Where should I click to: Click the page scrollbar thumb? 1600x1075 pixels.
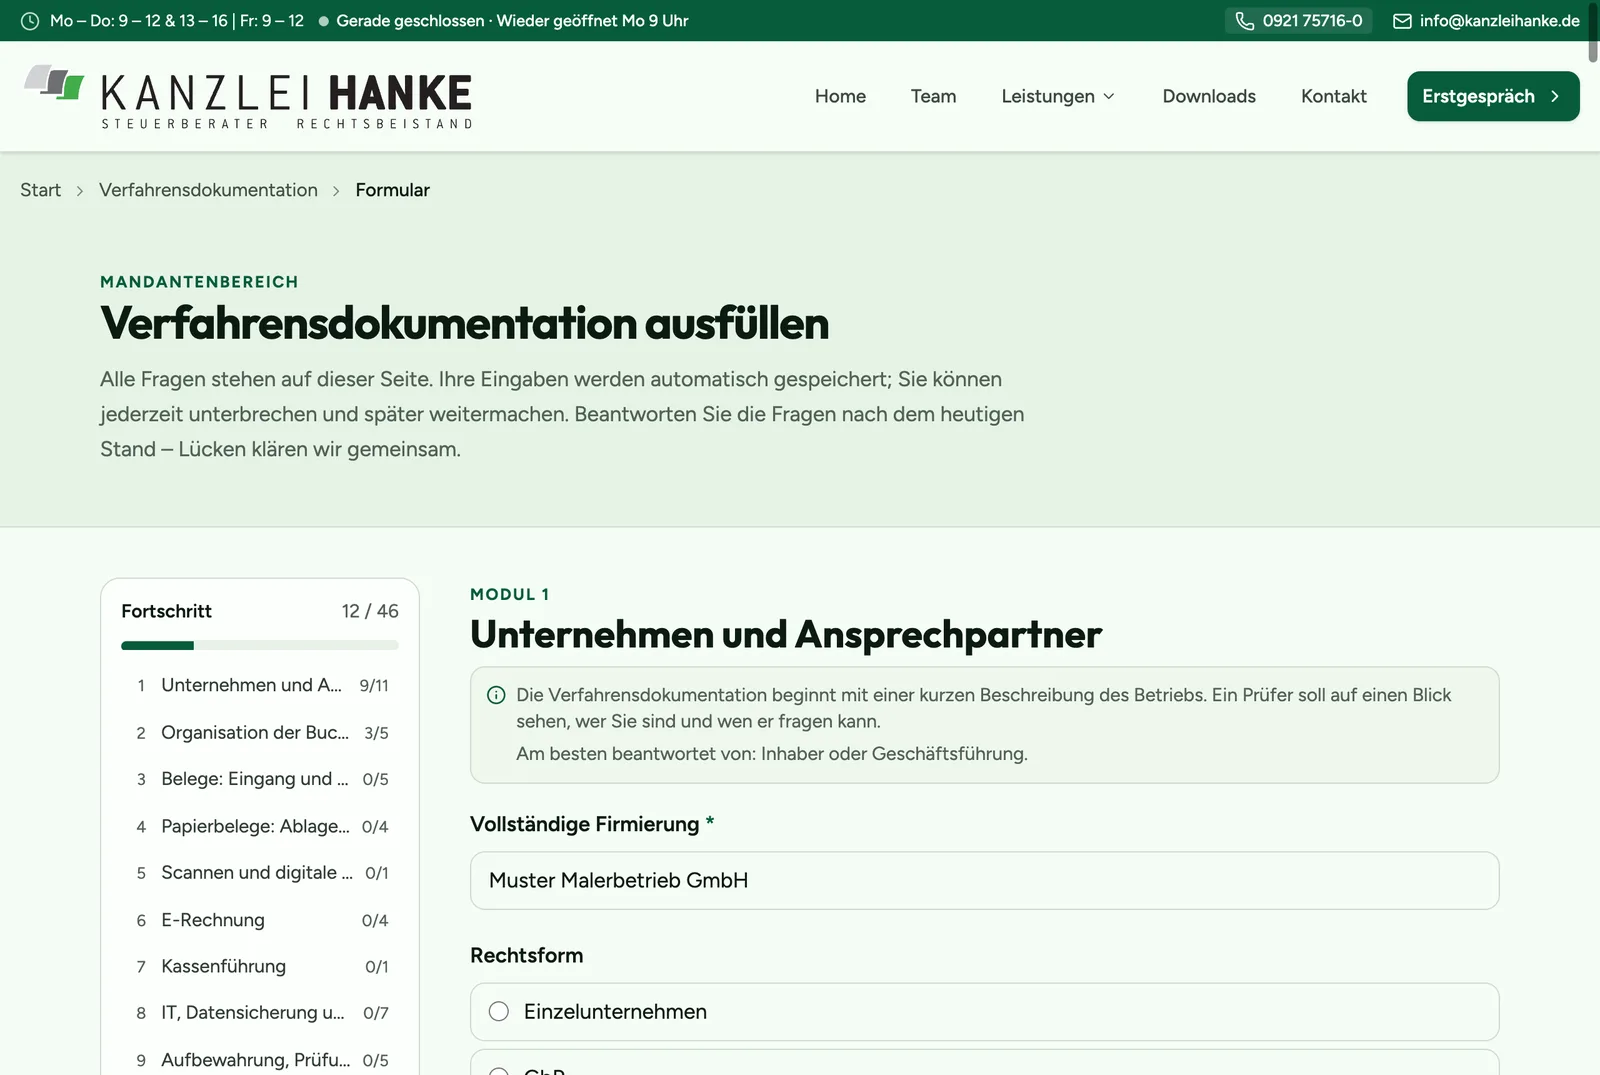point(1593,33)
